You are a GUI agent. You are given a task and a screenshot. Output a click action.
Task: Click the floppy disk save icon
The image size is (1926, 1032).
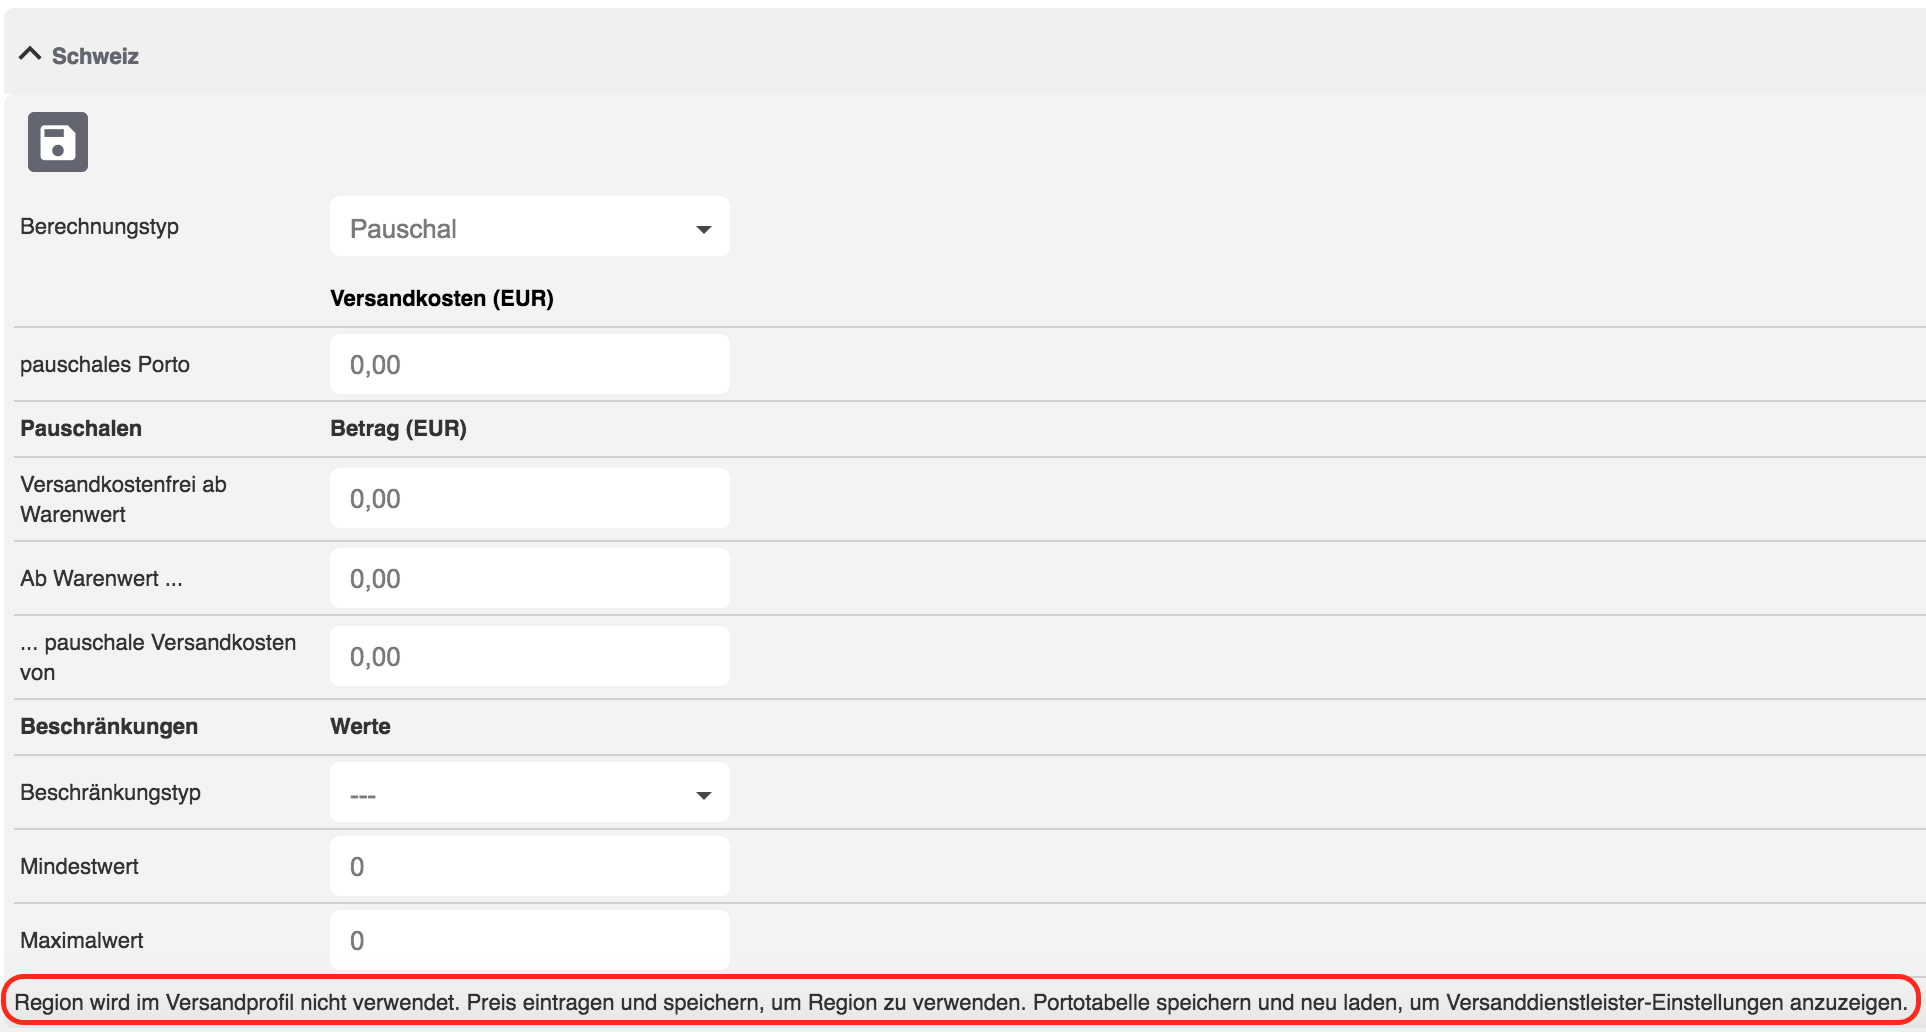point(58,142)
